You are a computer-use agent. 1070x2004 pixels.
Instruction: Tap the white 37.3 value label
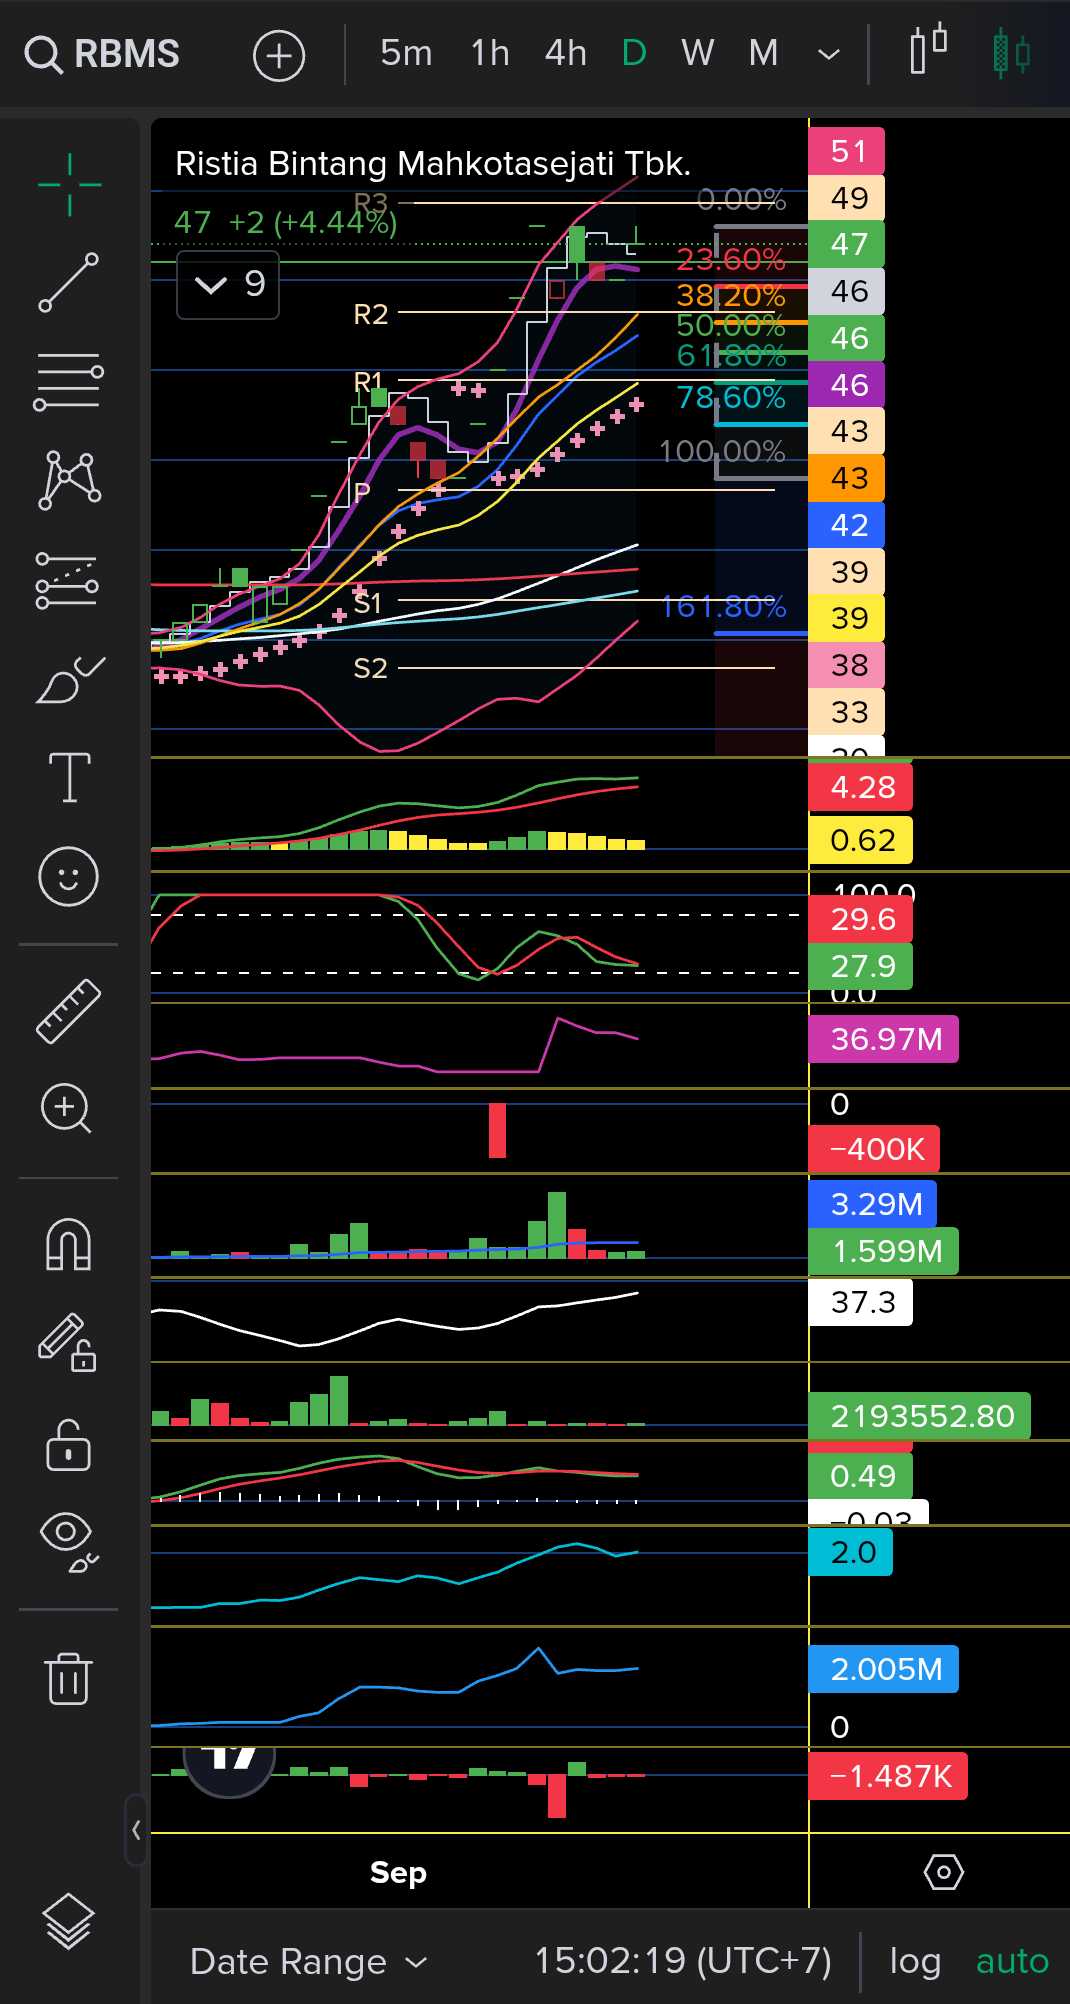[x=861, y=1302]
